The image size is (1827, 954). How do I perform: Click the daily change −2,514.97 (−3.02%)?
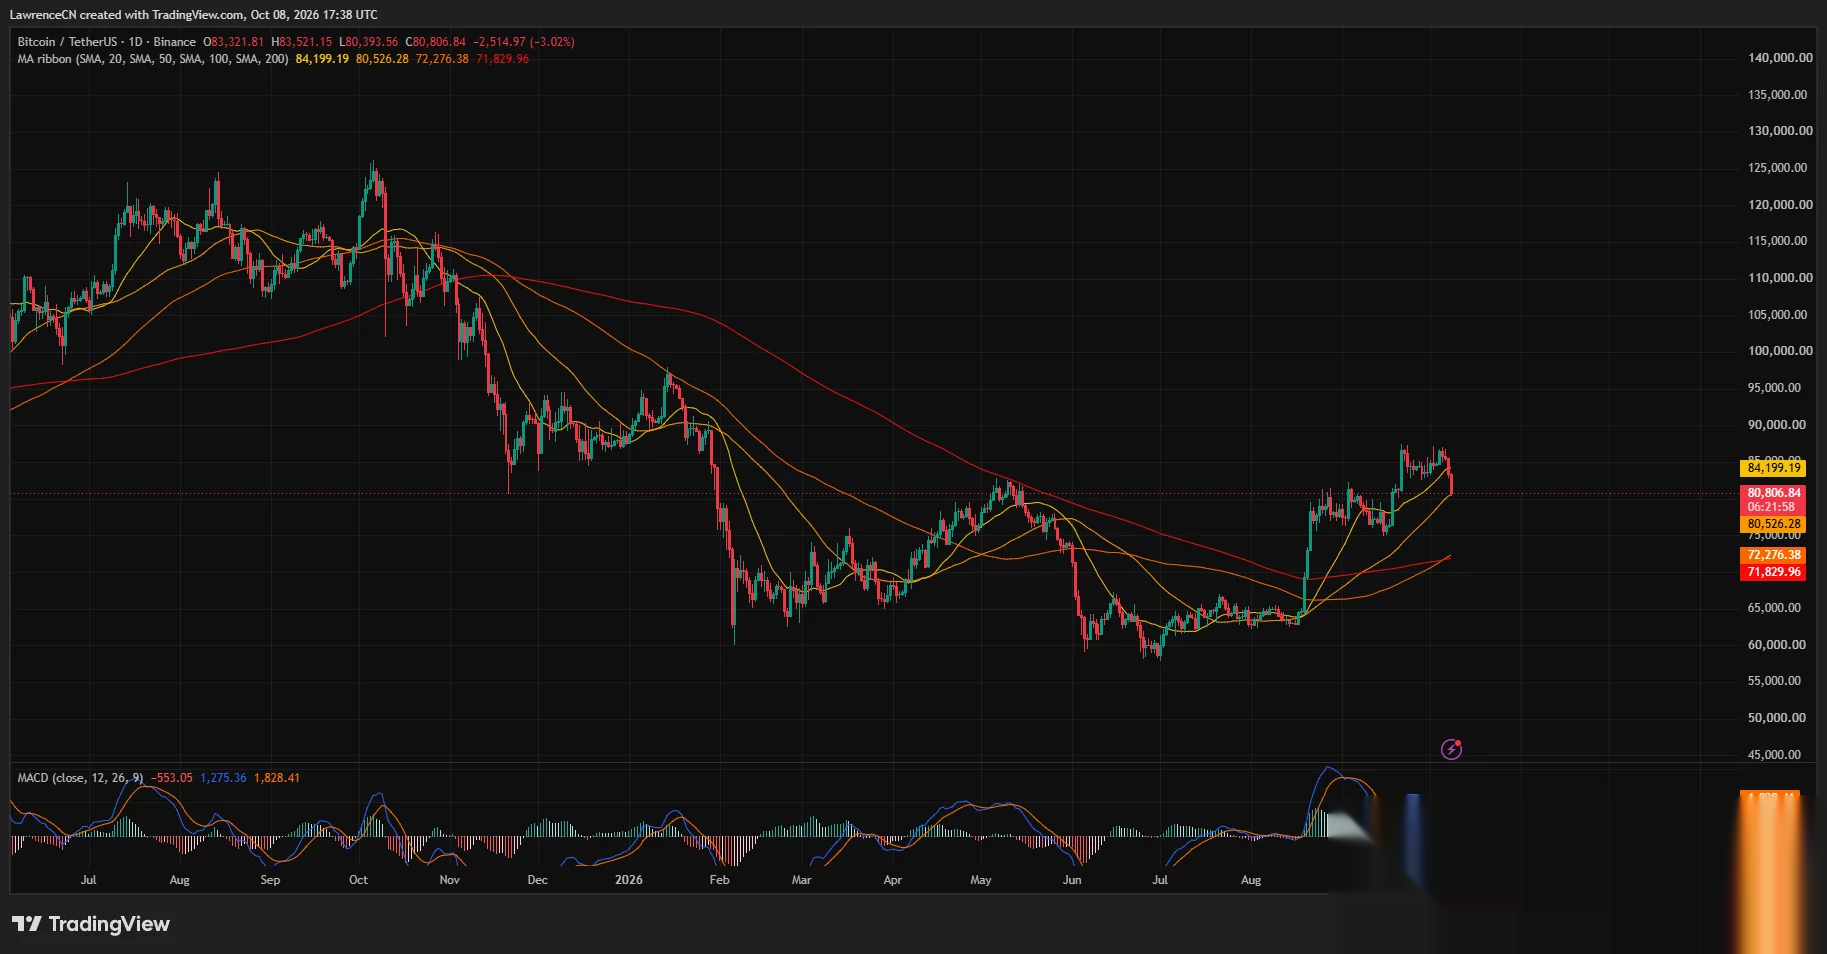pyautogui.click(x=524, y=42)
